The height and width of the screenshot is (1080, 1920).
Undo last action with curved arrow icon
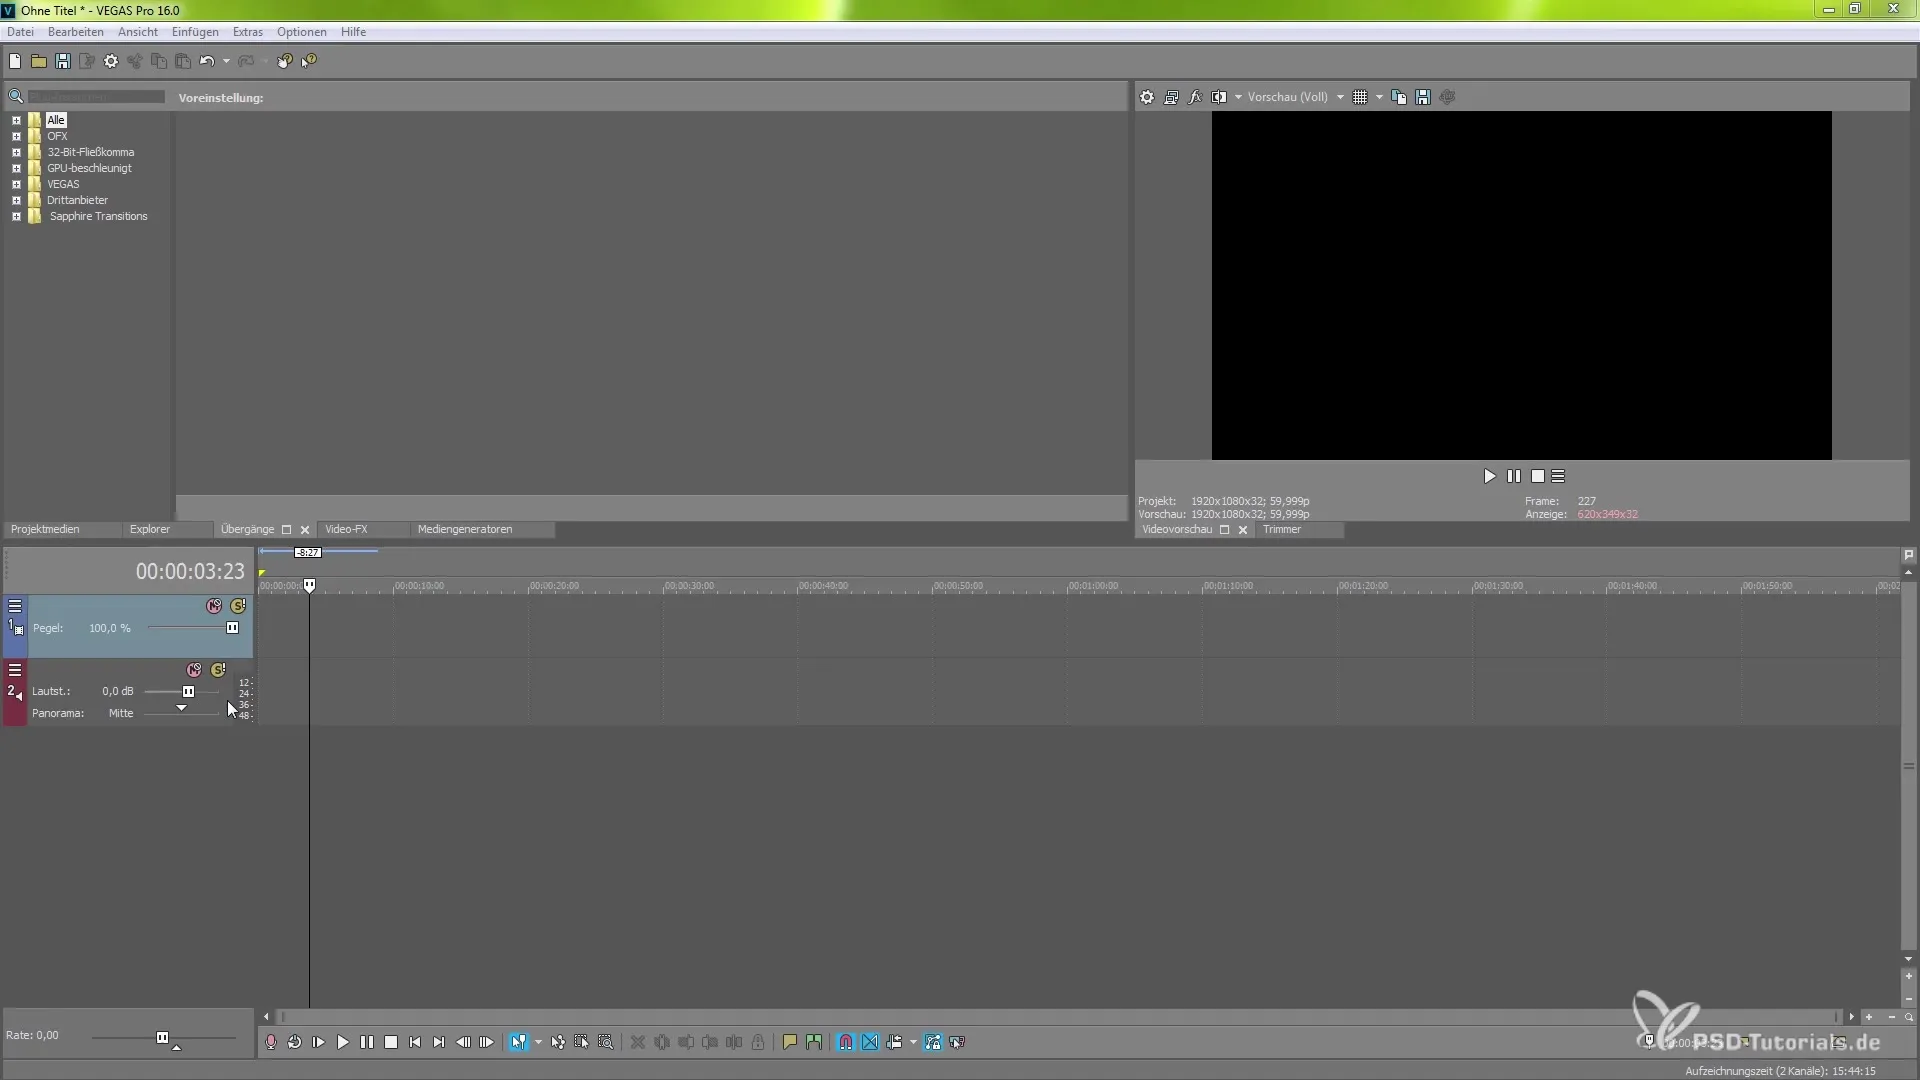(x=207, y=61)
